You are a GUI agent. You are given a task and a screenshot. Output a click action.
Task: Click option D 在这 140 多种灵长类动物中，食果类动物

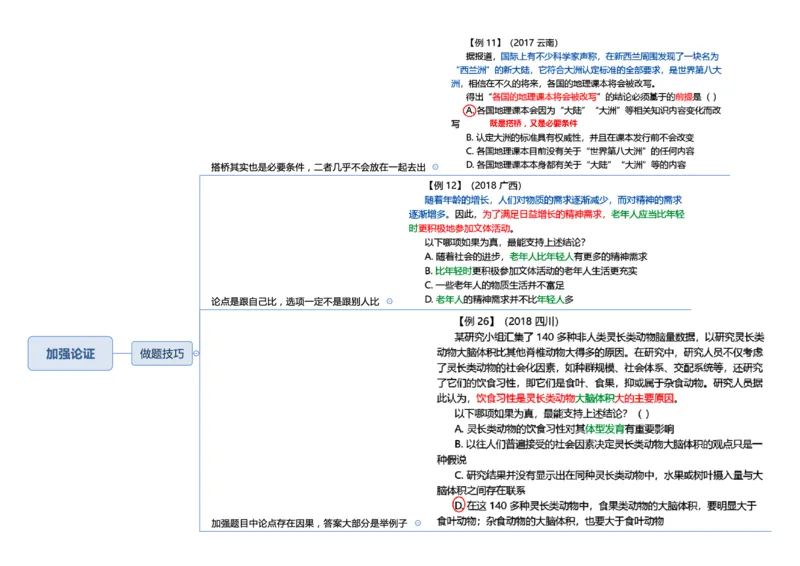click(597, 513)
